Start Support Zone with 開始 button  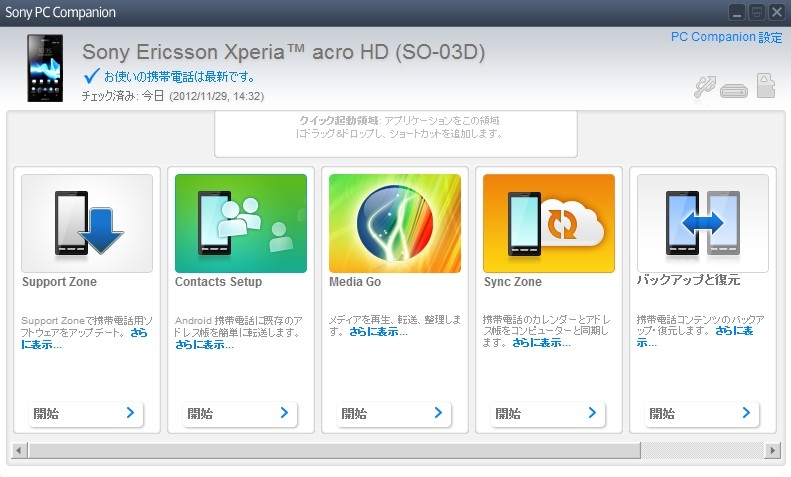coord(86,413)
